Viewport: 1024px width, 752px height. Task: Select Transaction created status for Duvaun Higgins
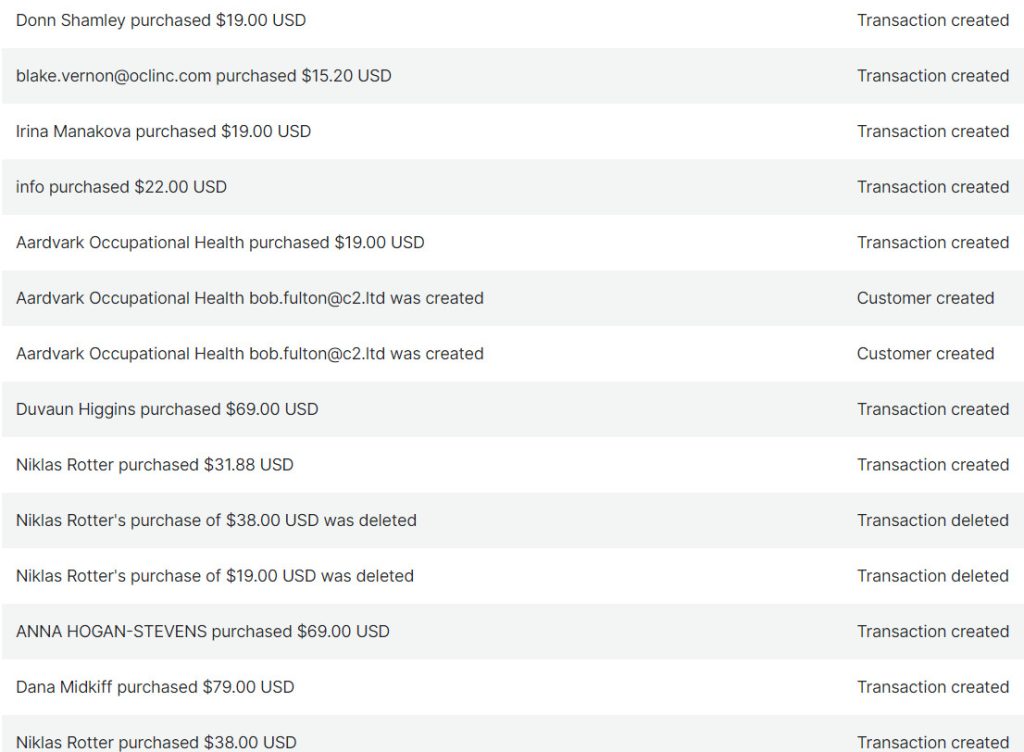pyautogui.click(x=932, y=409)
